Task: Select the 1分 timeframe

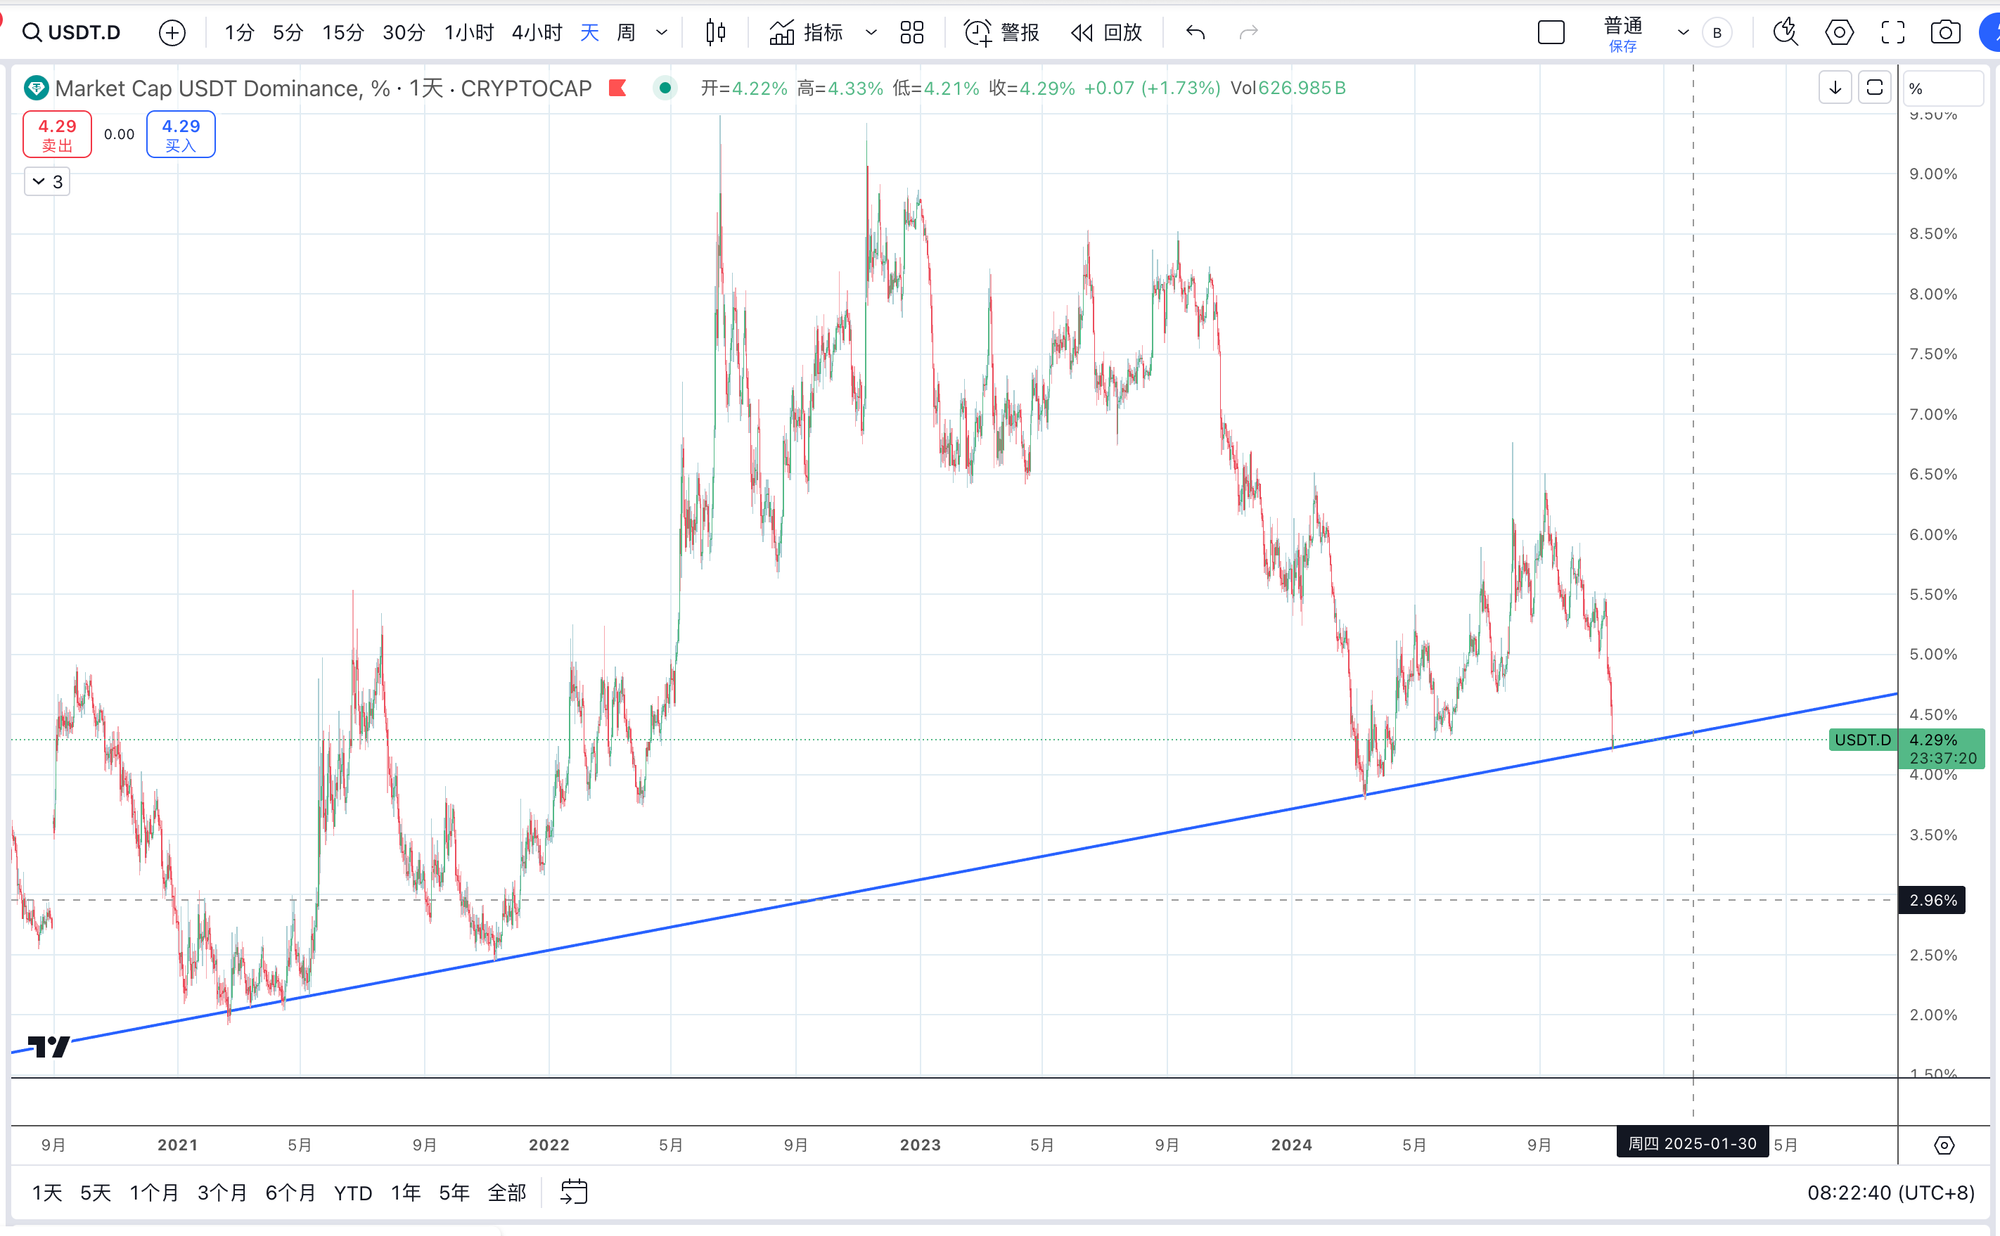Action: click(239, 33)
